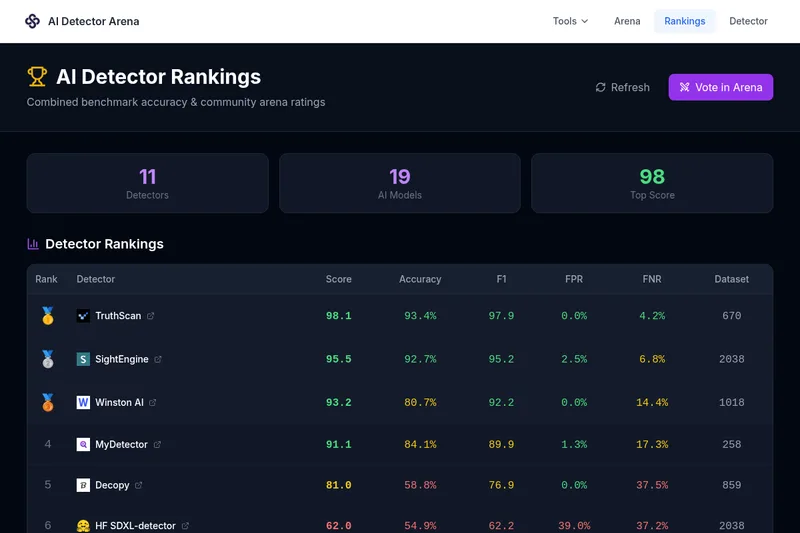Screen dimensions: 800x533
Task: Expand the Tools dropdown menu
Action: pos(570,21)
